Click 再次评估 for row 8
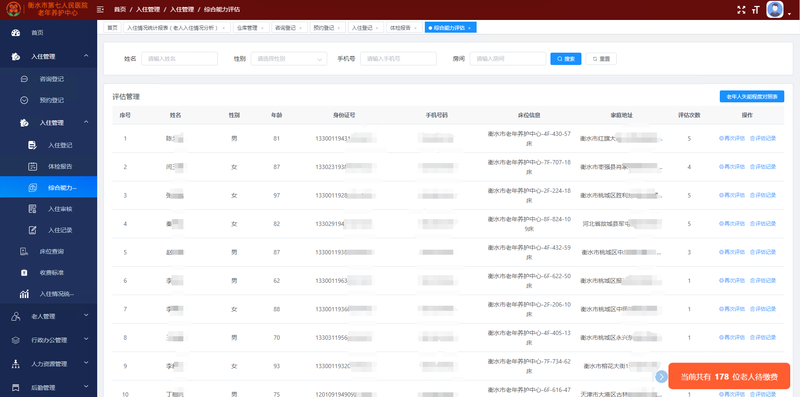Image resolution: width=800 pixels, height=397 pixels. click(x=732, y=338)
